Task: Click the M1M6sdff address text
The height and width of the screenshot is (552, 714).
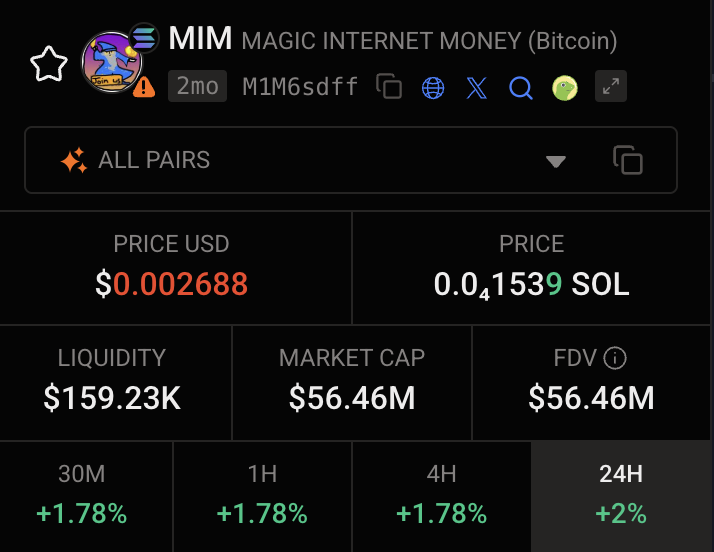Action: tap(301, 87)
